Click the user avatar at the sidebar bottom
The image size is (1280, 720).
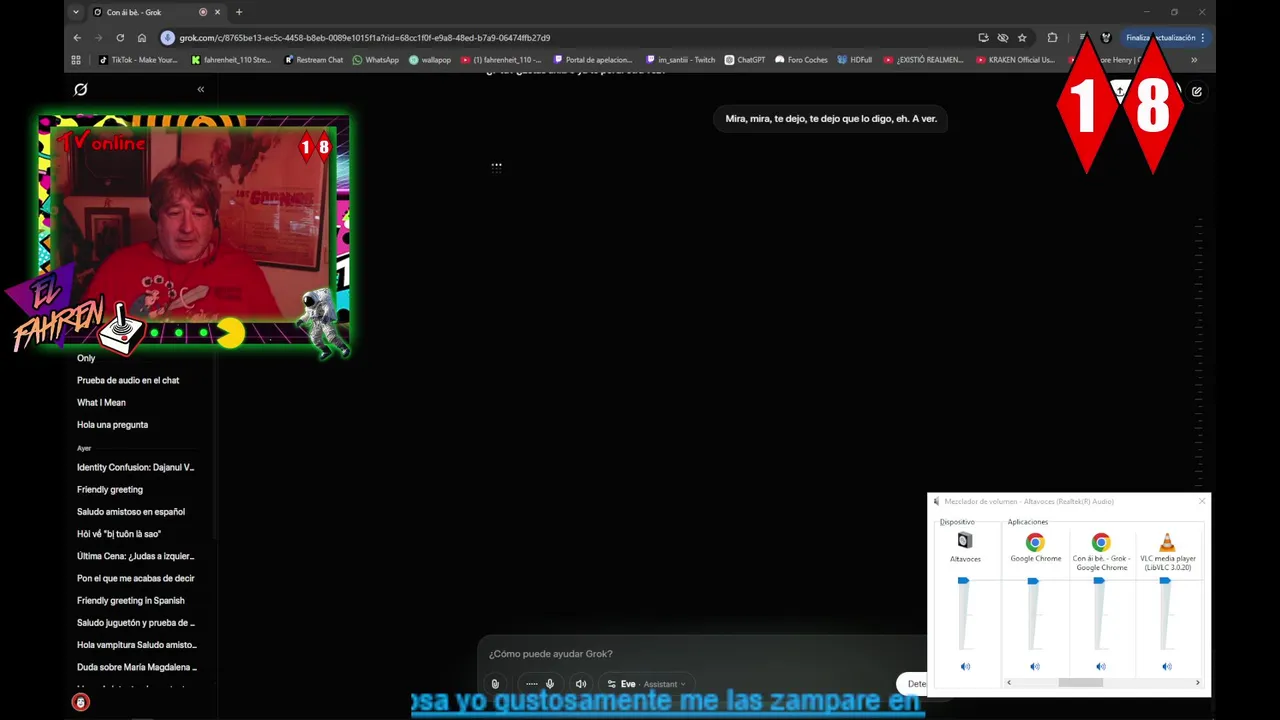pyautogui.click(x=81, y=703)
